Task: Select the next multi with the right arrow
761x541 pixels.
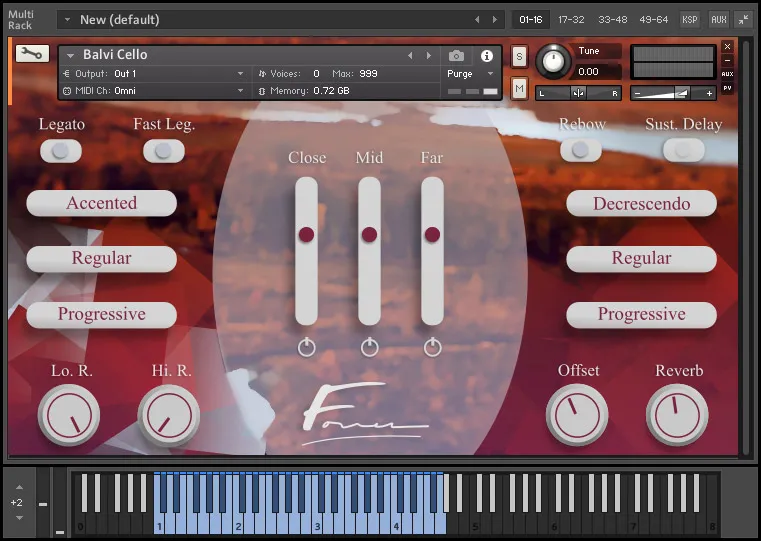Action: 495,20
